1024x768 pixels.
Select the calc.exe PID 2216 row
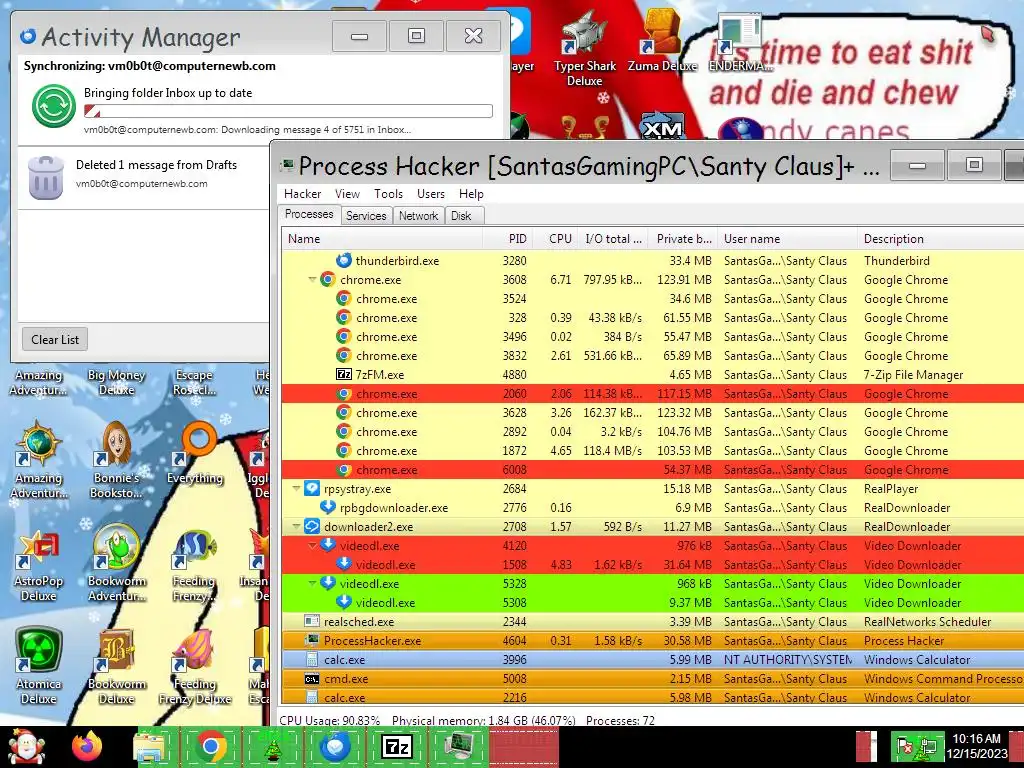tap(653, 697)
